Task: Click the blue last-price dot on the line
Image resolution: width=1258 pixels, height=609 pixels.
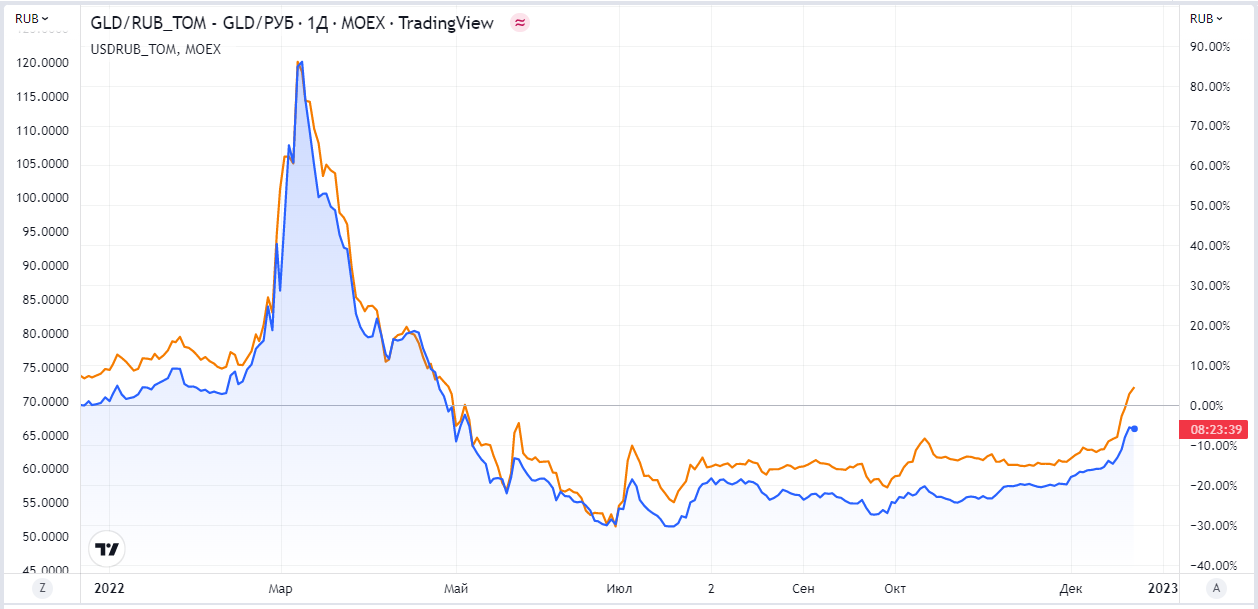Action: click(x=1133, y=429)
